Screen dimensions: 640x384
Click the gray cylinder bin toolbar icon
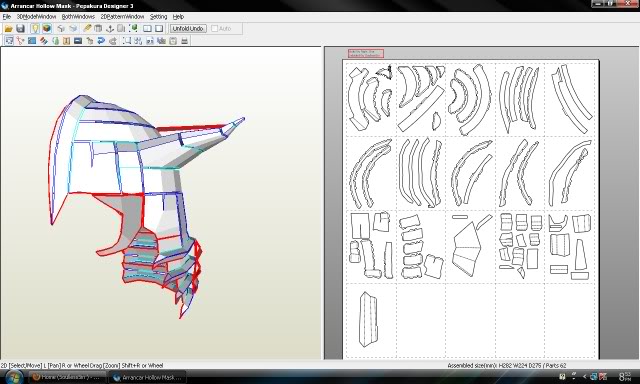pyautogui.click(x=98, y=29)
